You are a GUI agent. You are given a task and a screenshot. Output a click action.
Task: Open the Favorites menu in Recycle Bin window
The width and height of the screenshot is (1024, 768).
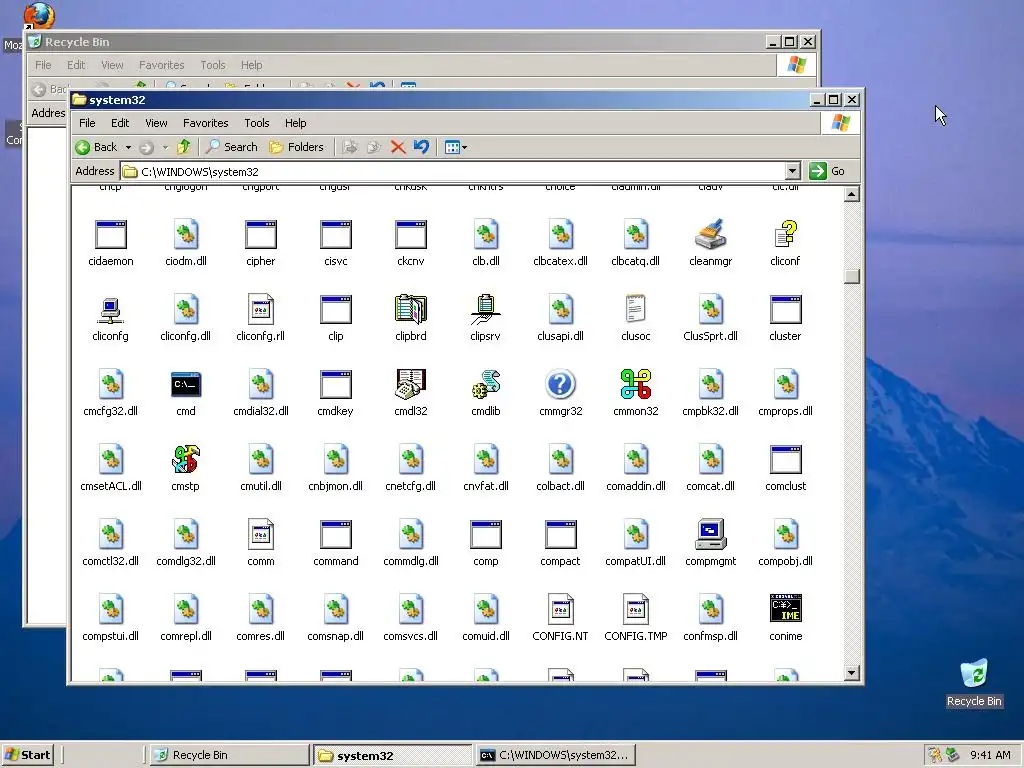coord(161,65)
